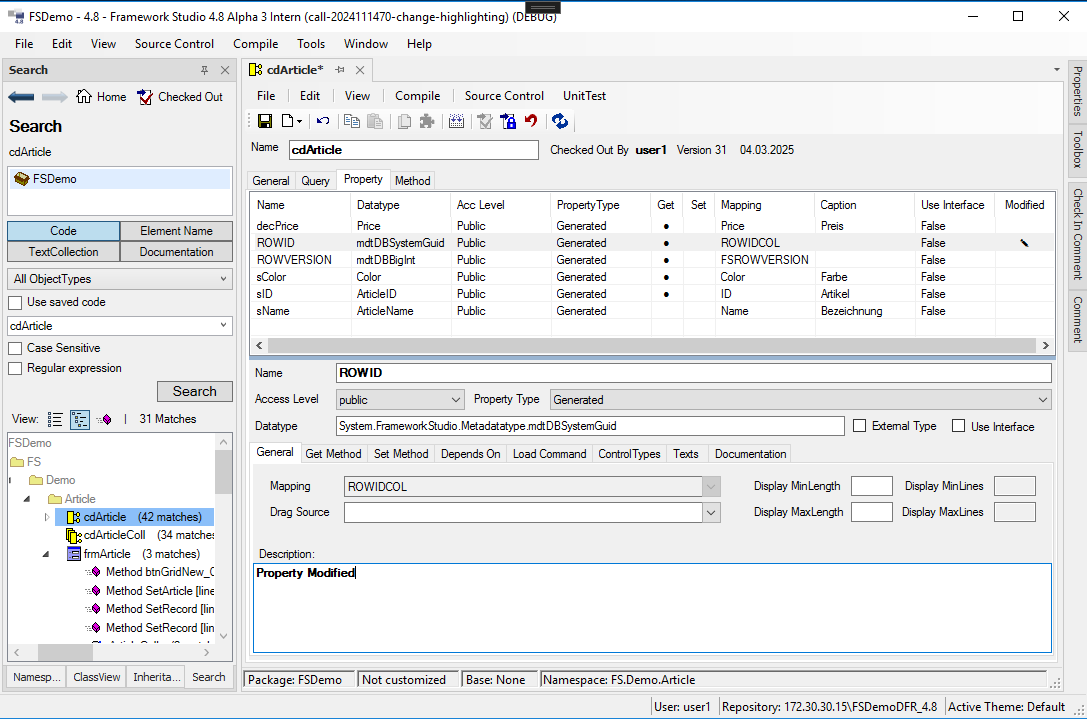Show Checked Out items list
1087x719 pixels.
(180, 97)
